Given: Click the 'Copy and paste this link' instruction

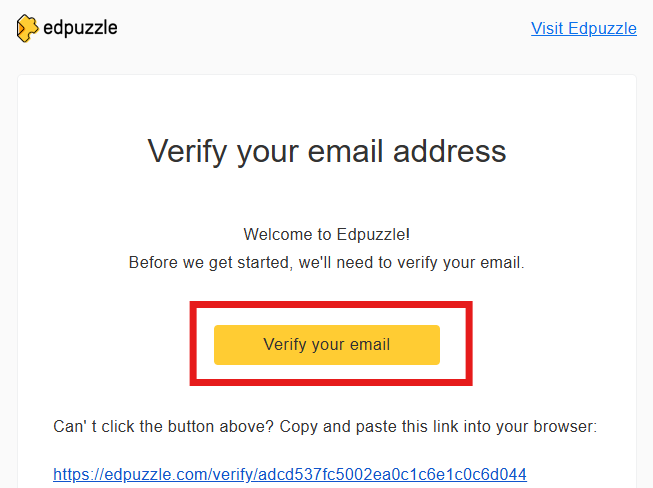Looking at the screenshot, I should click(x=325, y=427).
